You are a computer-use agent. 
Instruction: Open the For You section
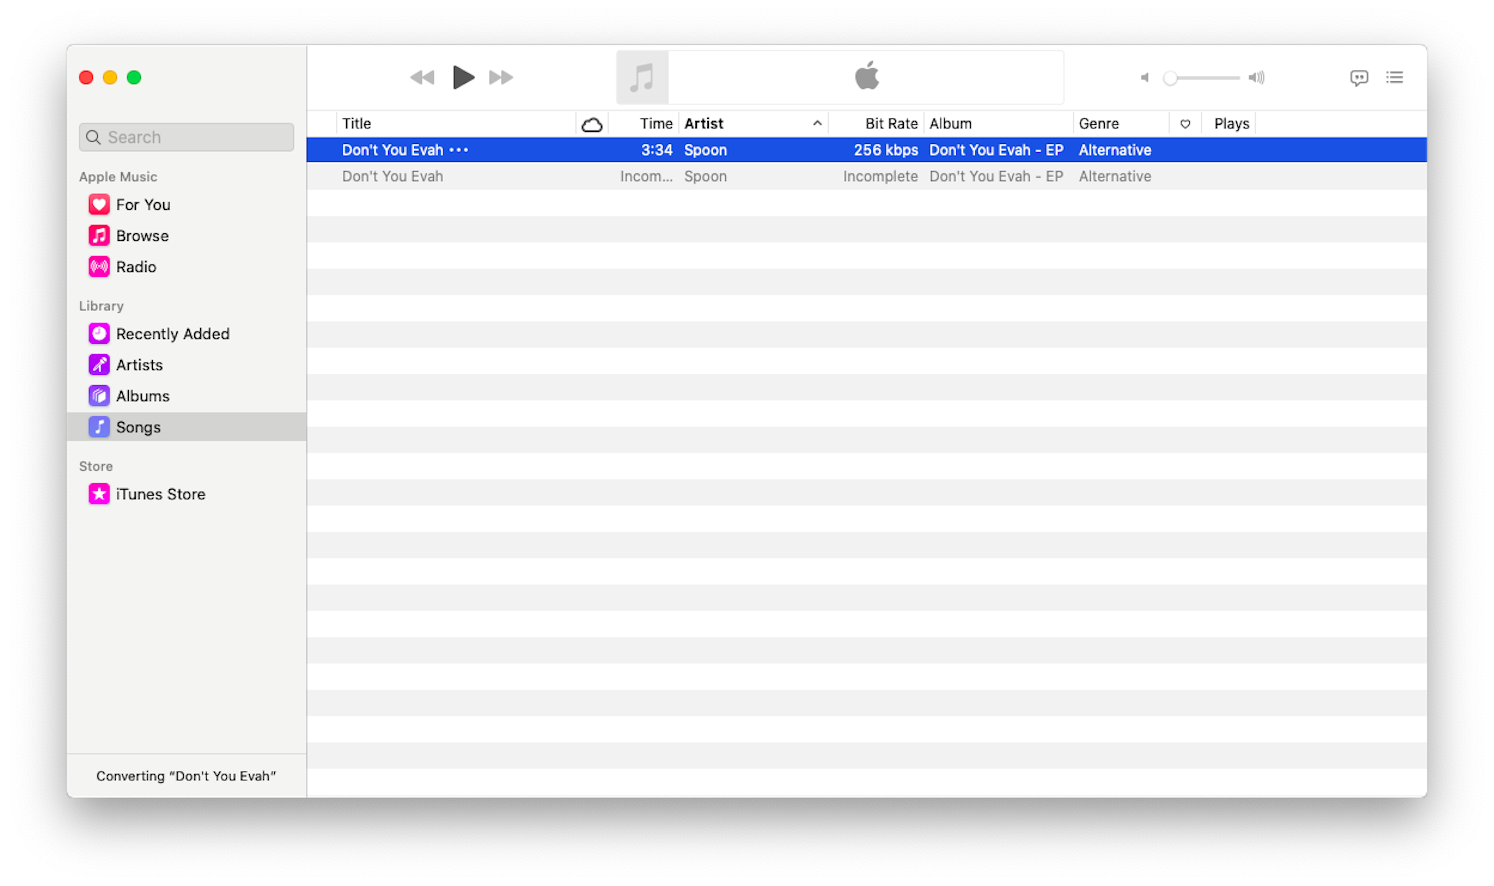143,204
